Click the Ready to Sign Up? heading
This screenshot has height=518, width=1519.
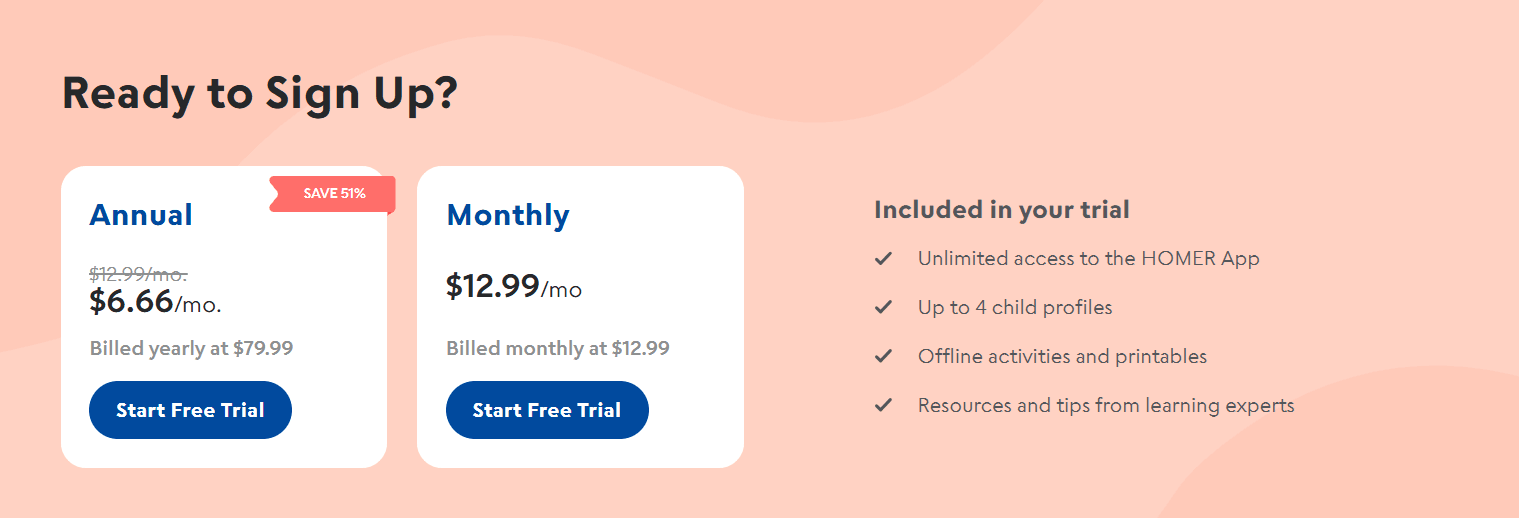click(259, 93)
